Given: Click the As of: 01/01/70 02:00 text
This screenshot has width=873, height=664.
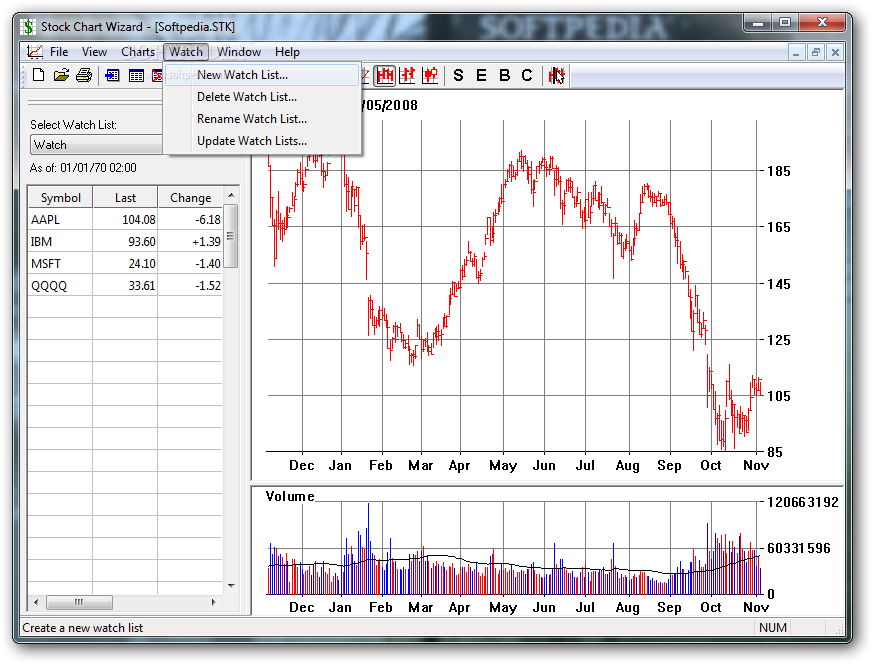Looking at the screenshot, I should pyautogui.click(x=83, y=168).
